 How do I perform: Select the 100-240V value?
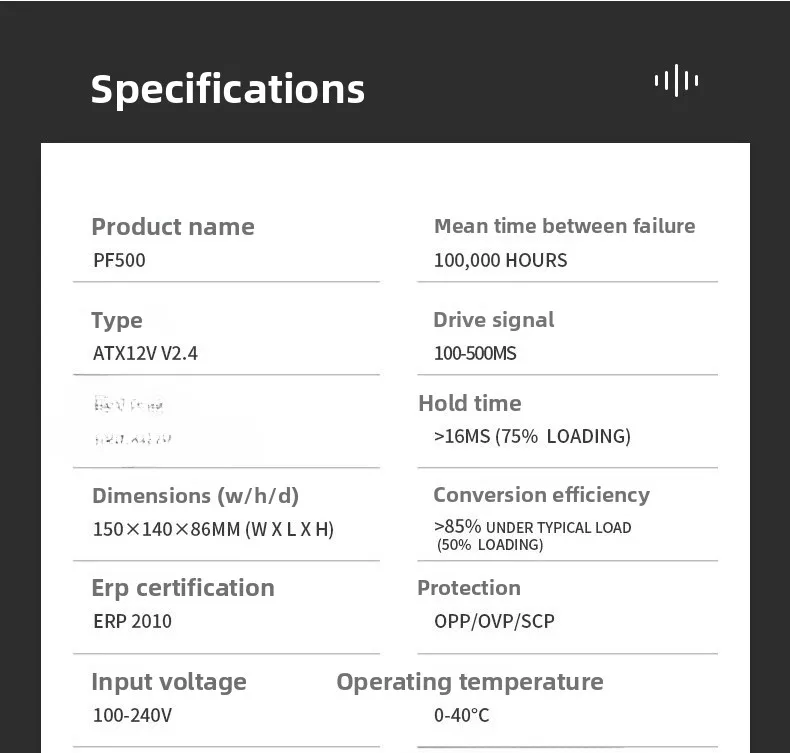132,716
